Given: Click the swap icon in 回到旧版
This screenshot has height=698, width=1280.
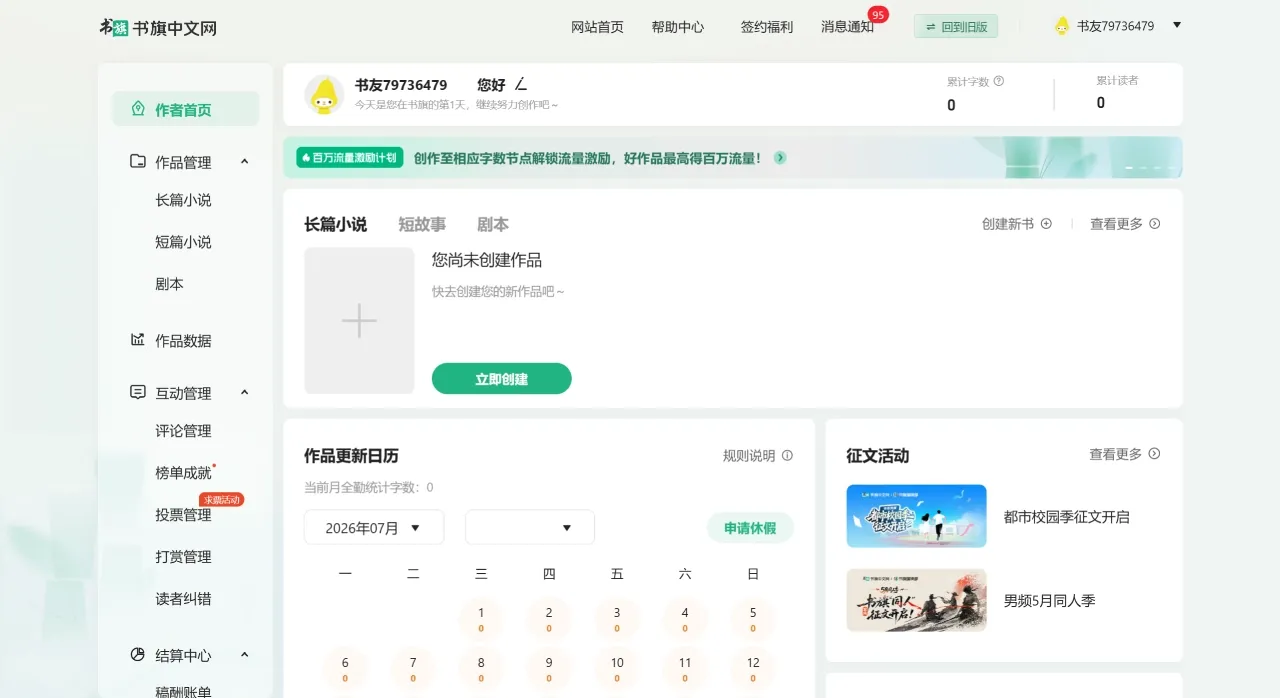Looking at the screenshot, I should coord(931,27).
